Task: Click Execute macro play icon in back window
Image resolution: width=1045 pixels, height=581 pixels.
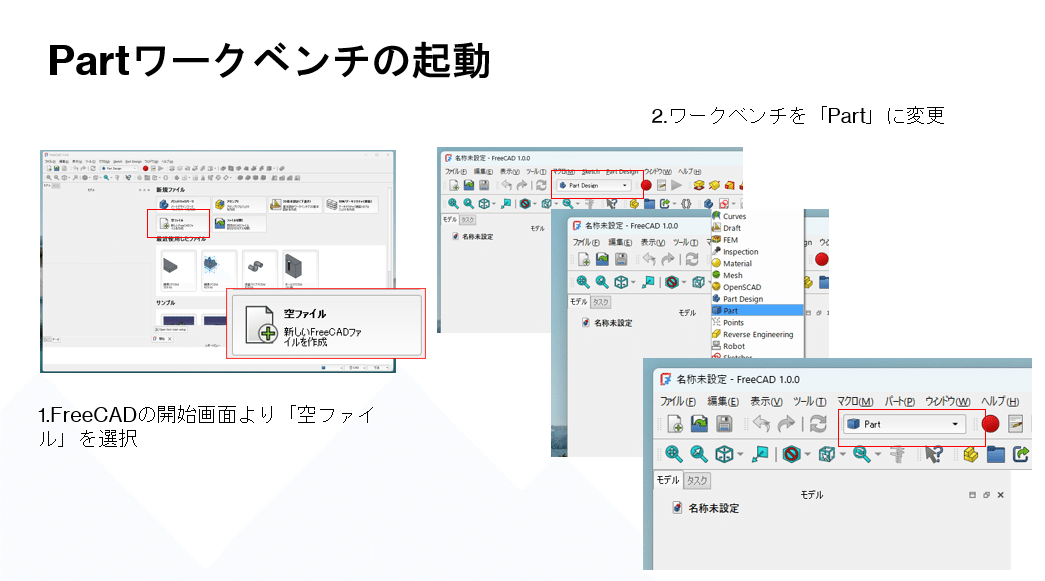Action: pos(676,185)
